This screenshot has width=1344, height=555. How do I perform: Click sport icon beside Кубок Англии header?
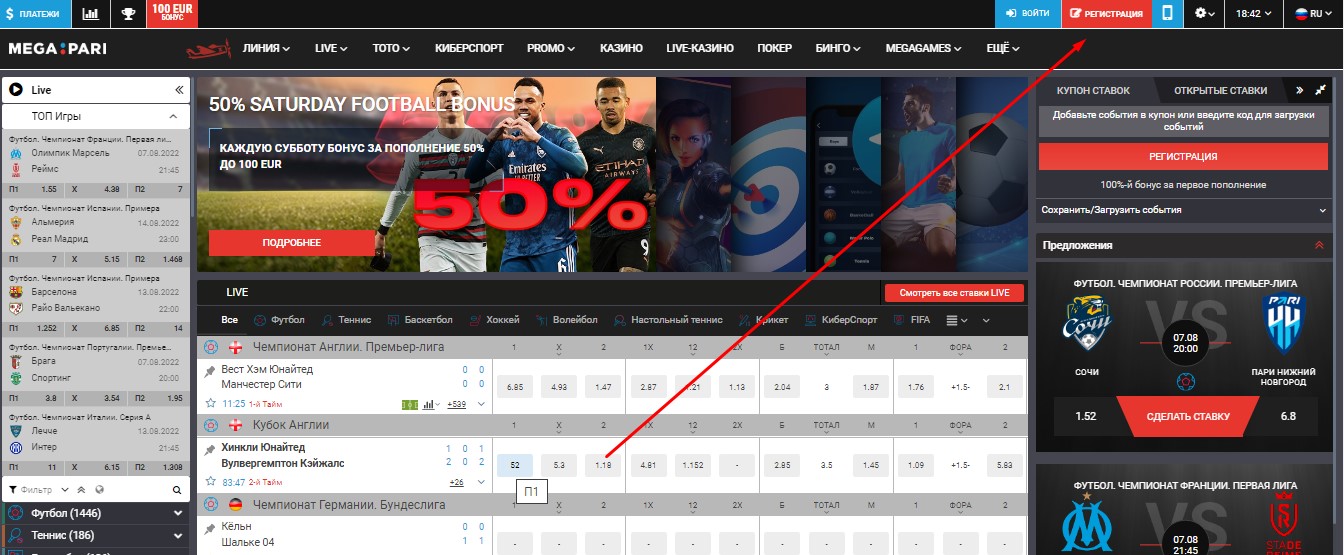(211, 425)
